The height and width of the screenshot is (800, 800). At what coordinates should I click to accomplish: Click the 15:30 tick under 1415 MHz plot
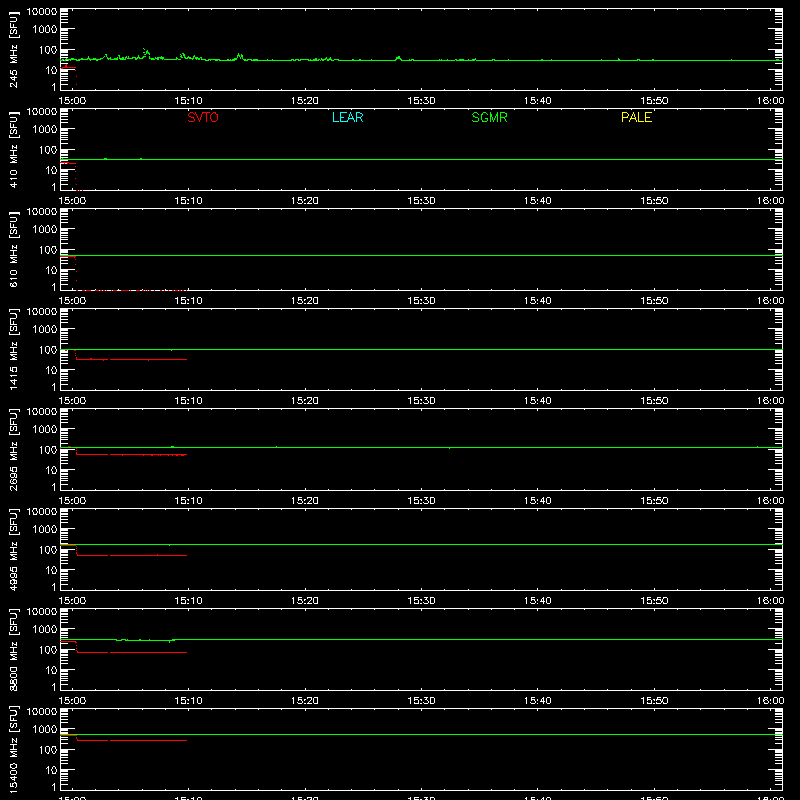click(x=421, y=401)
